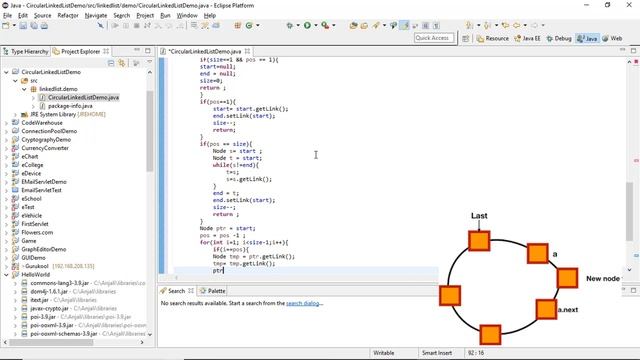Open the dropdown arrow beside Run button
Viewport: 640px width, 360px height.
click(316, 25)
